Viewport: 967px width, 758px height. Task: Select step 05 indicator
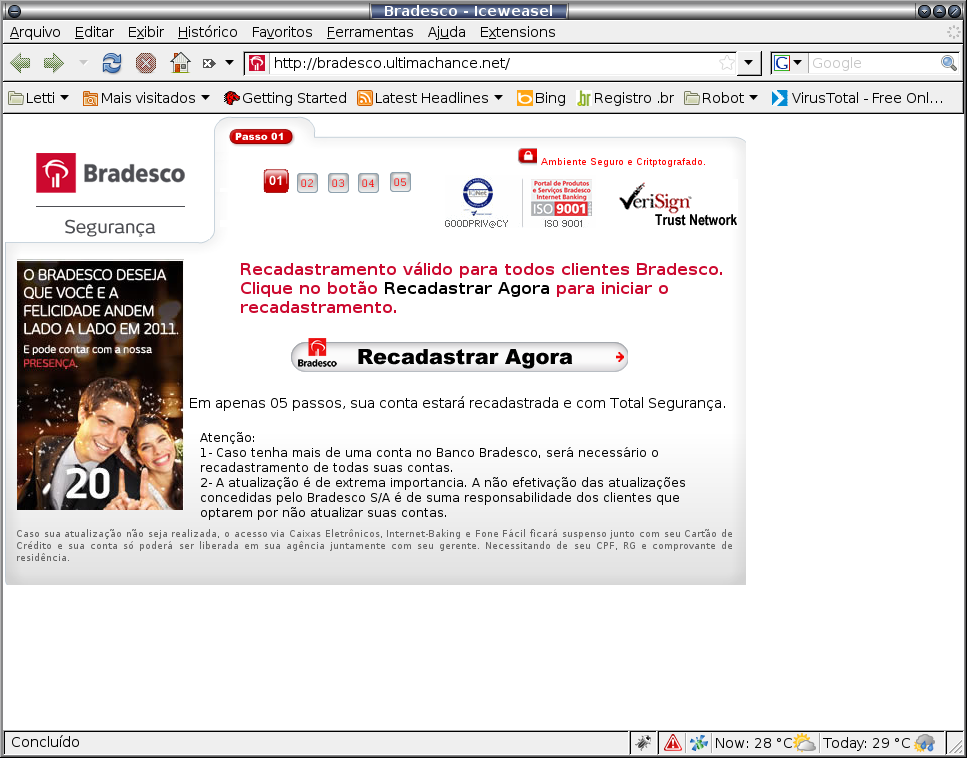coord(400,182)
